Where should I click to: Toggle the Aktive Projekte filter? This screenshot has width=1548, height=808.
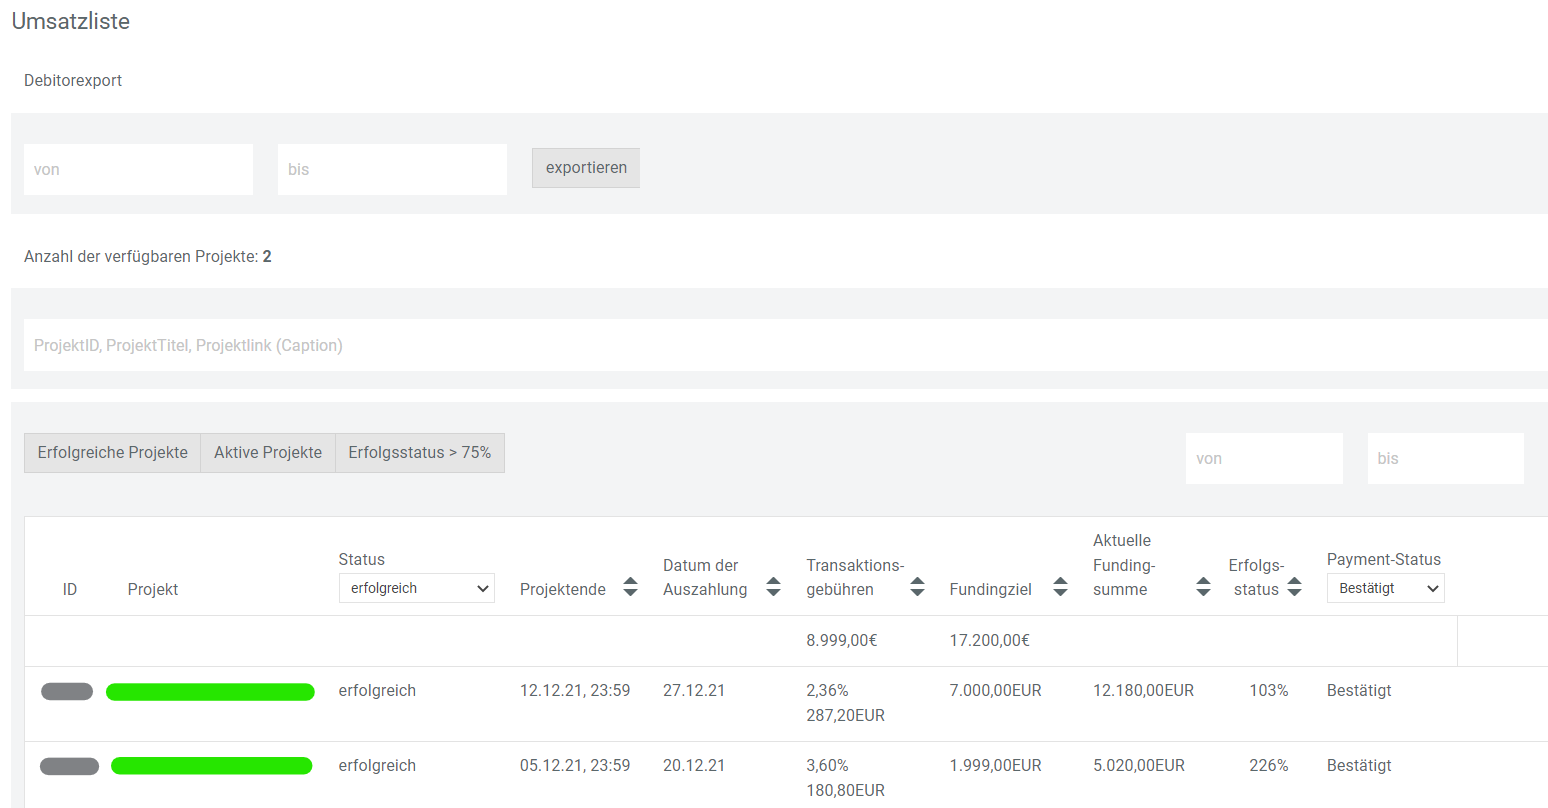pyautogui.click(x=268, y=453)
